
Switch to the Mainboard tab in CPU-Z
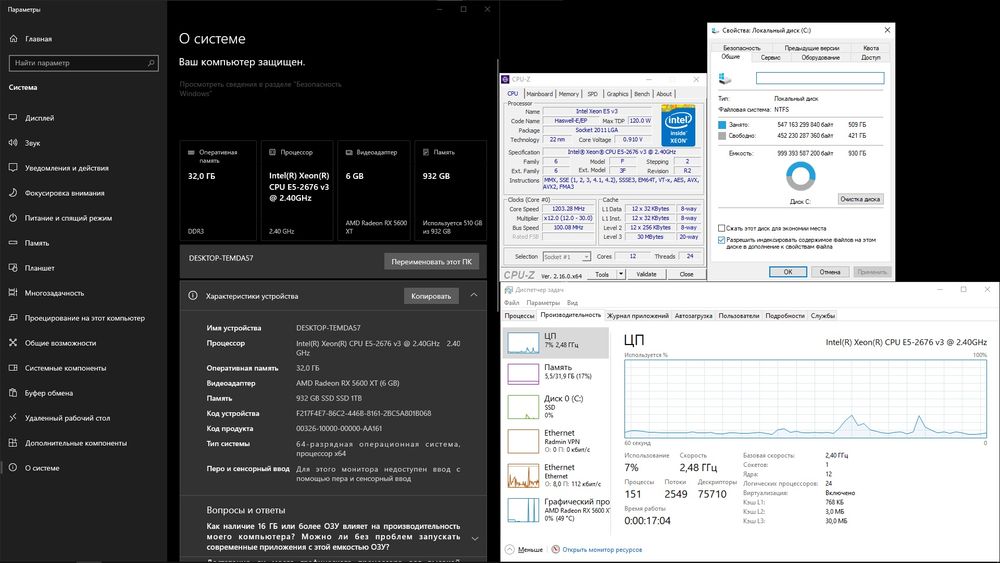pos(540,94)
